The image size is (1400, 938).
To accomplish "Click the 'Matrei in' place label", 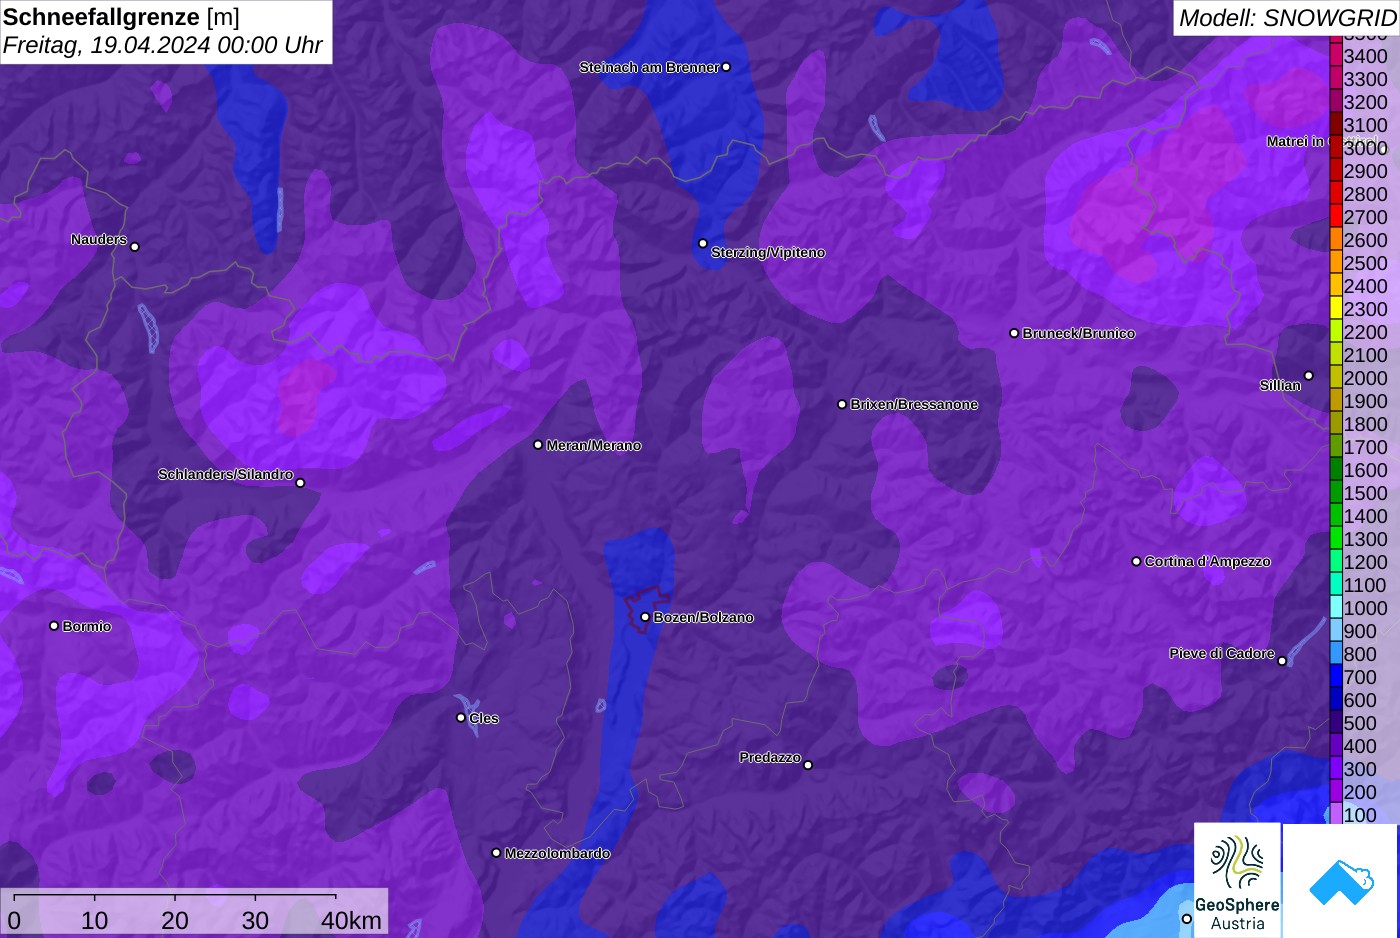I will point(1295,141).
